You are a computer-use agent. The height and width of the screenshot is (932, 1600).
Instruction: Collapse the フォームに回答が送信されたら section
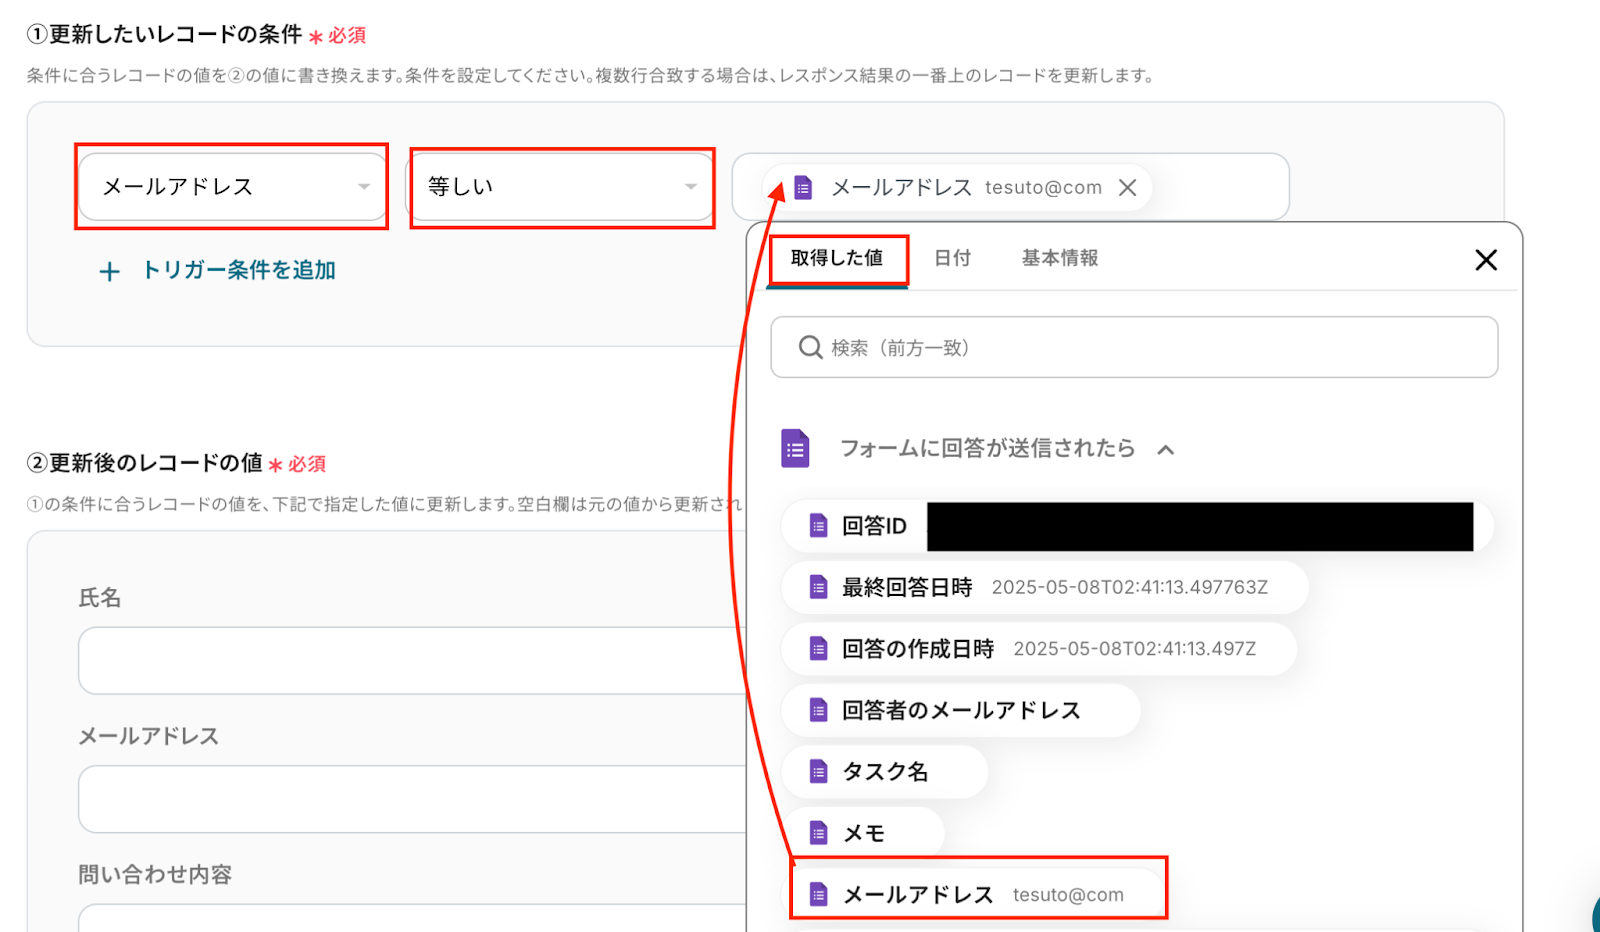point(1165,450)
